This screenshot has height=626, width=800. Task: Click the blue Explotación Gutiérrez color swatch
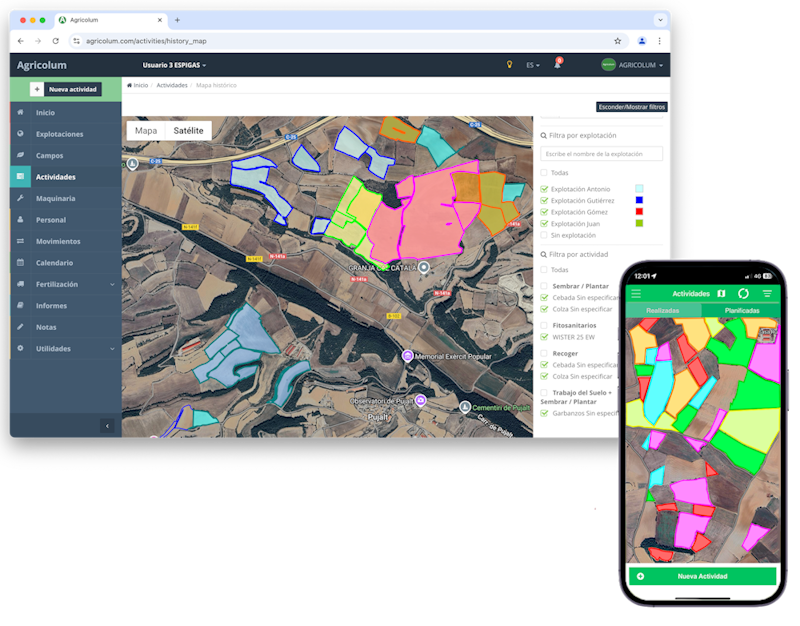[x=639, y=200]
